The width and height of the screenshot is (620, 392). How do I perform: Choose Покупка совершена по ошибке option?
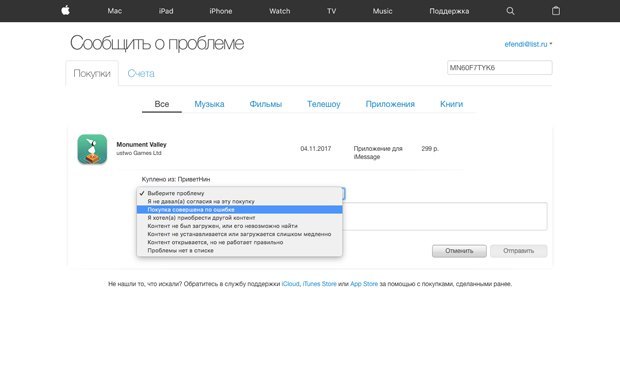pyautogui.click(x=239, y=210)
